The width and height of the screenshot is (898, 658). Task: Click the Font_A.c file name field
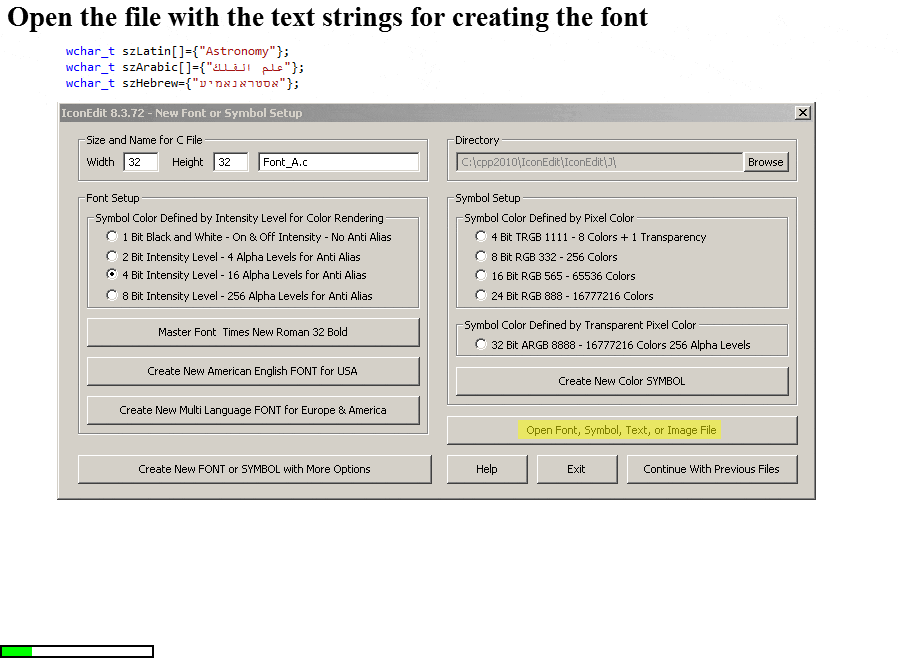coord(338,162)
